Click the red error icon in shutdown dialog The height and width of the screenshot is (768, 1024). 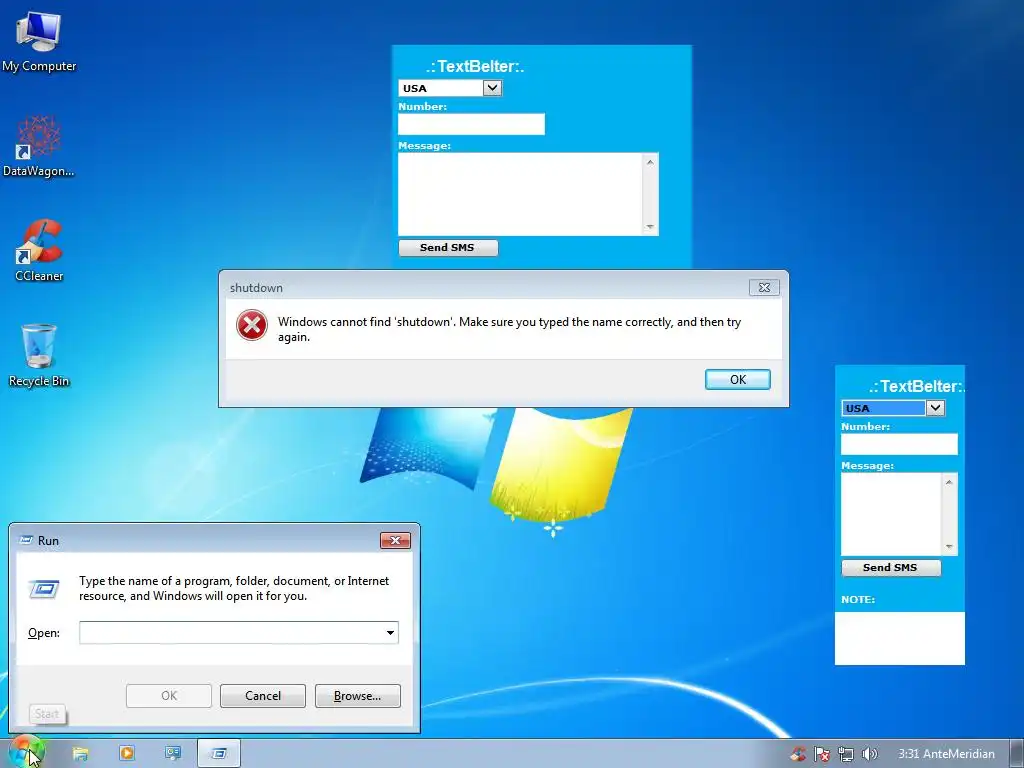coord(252,325)
